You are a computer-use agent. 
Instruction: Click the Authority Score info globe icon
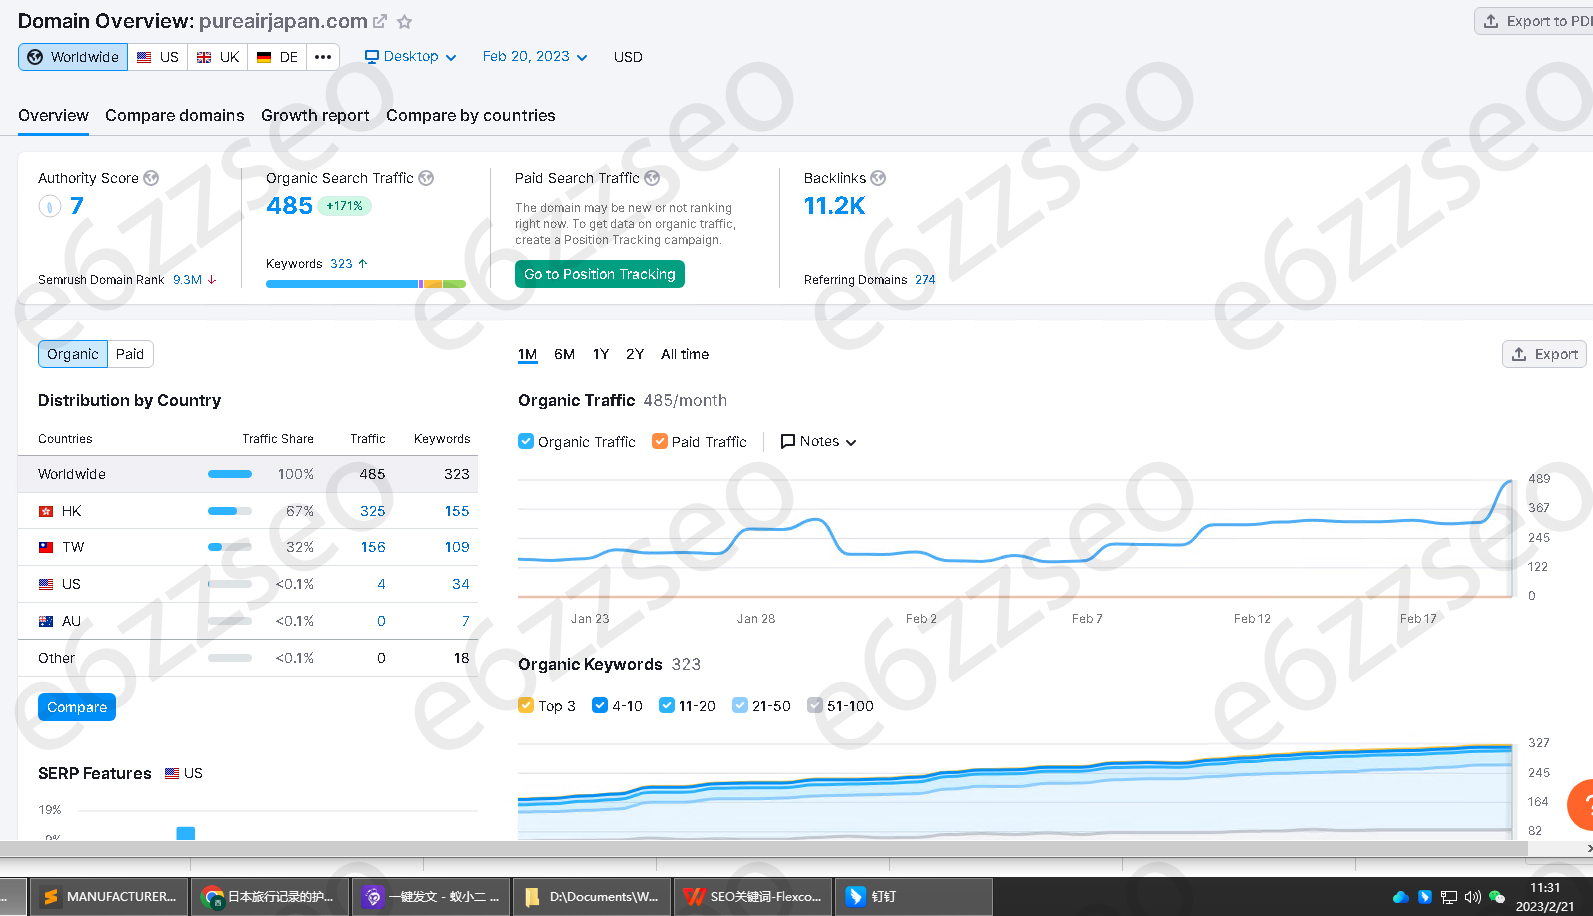pyautogui.click(x=151, y=178)
